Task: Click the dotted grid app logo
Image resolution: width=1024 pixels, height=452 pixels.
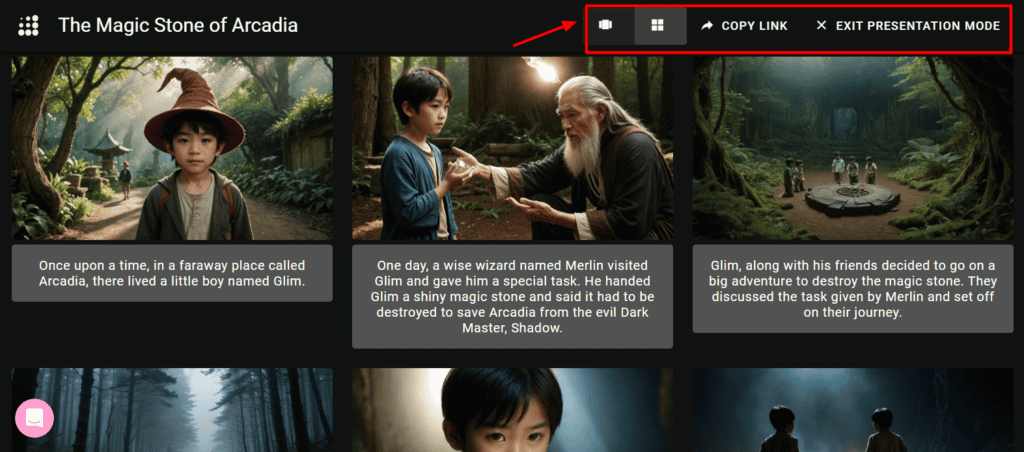Action: pos(28,25)
